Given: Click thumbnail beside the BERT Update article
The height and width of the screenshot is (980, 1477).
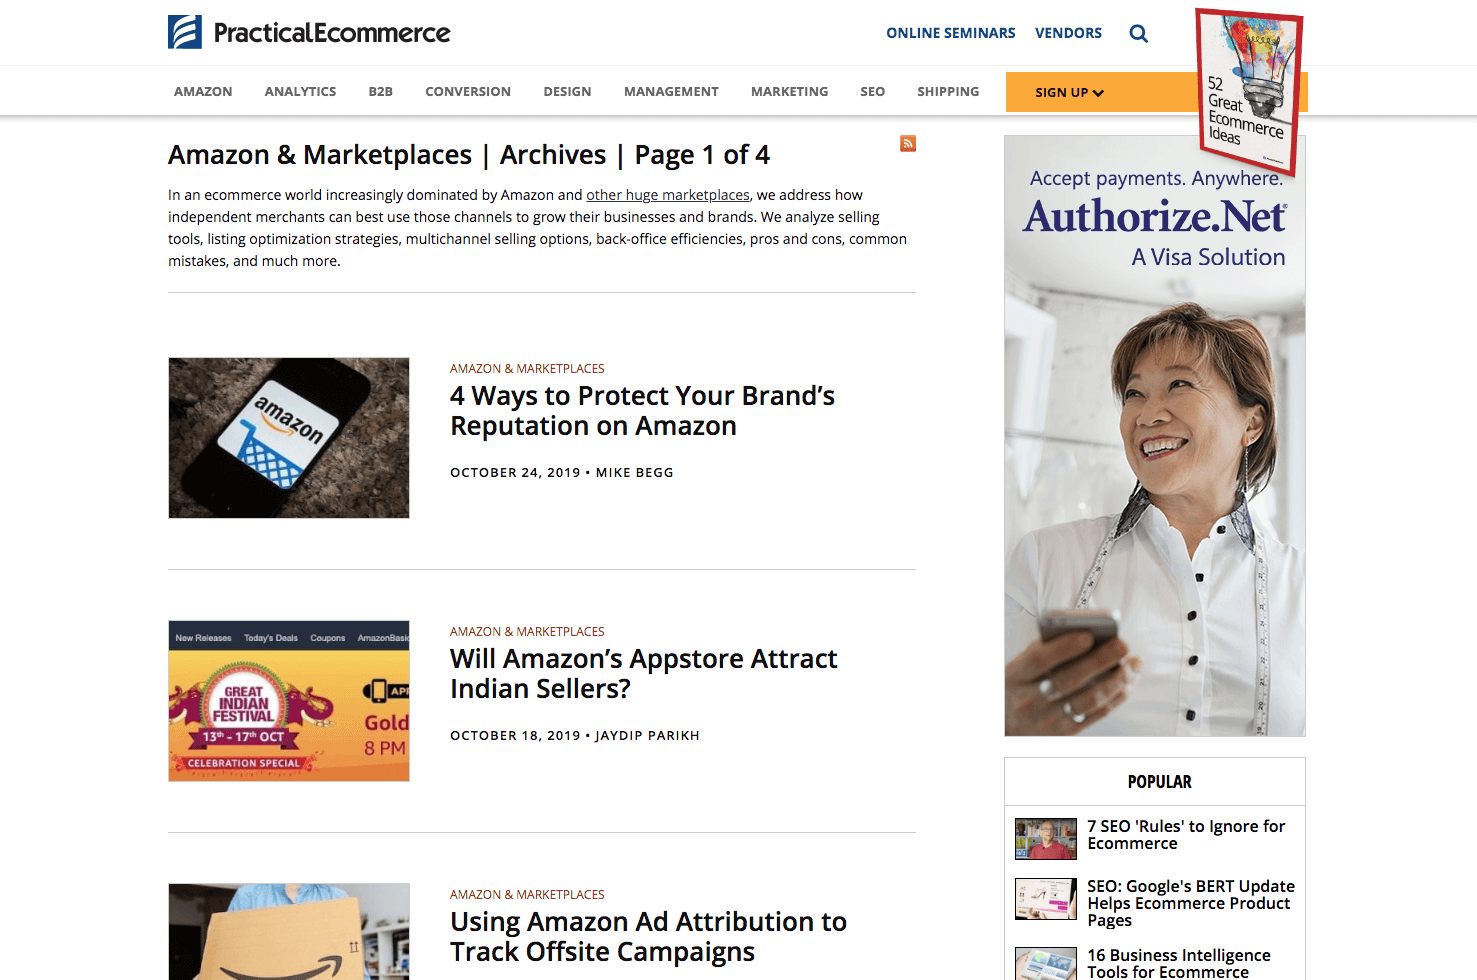Looking at the screenshot, I should tap(1046, 899).
